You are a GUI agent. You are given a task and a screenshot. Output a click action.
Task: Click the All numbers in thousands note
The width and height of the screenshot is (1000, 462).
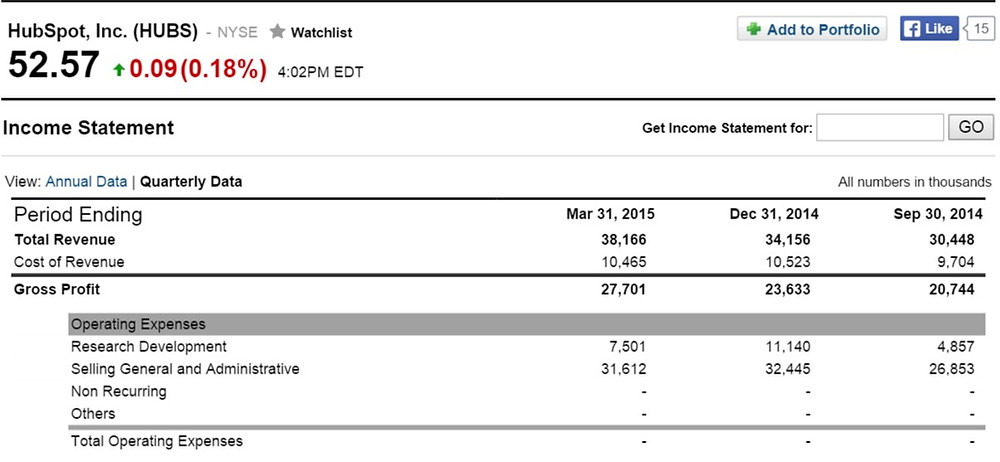point(915,183)
